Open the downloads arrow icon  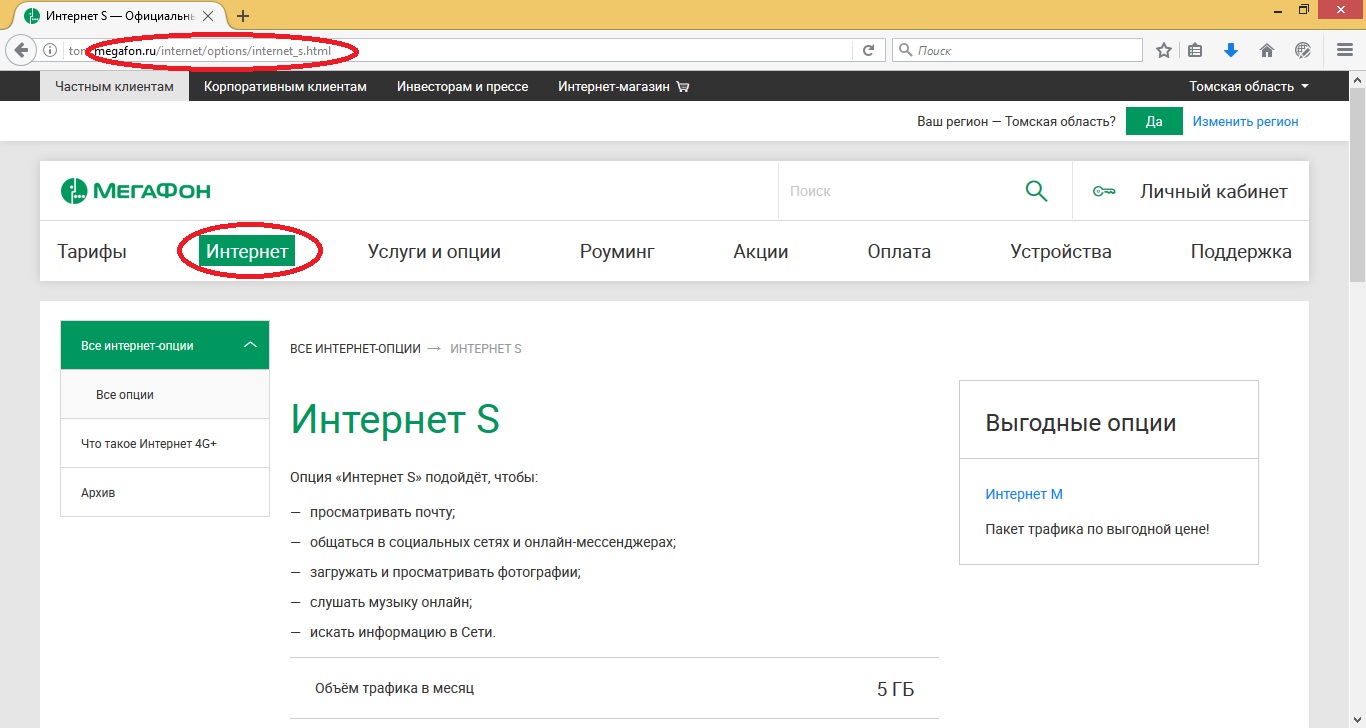tap(1231, 48)
